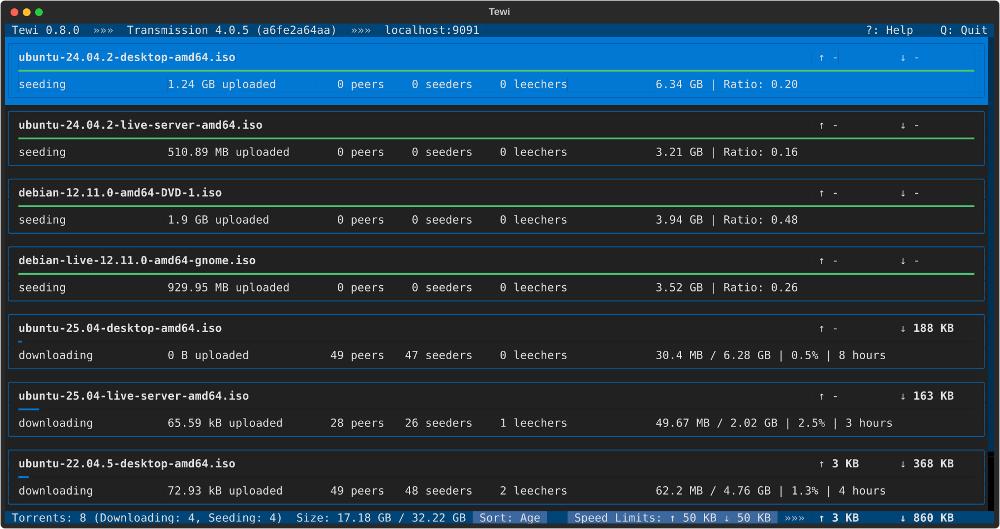The image size is (1000, 529).
Task: Click the '2 leechers' count
Action: click(533, 490)
